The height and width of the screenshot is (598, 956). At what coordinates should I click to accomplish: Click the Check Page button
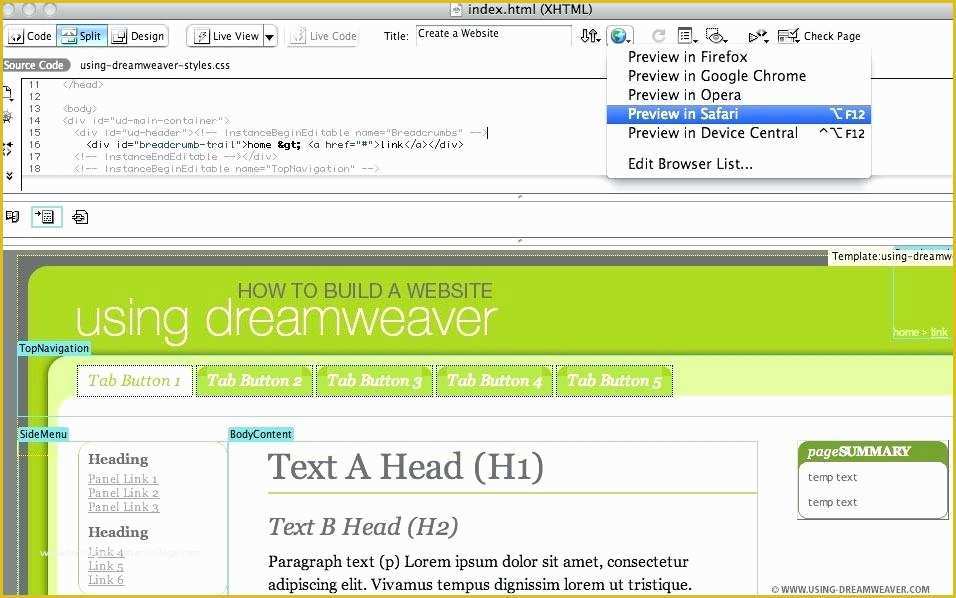819,36
